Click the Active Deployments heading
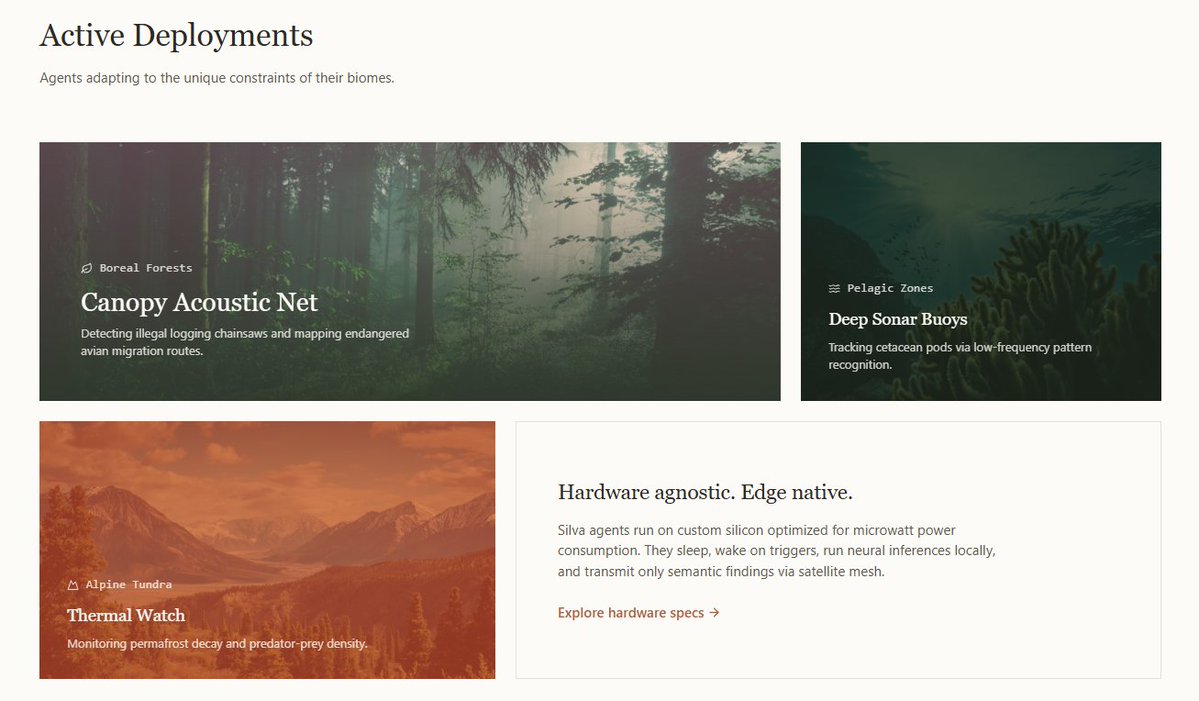Viewport: 1199px width, 701px height. coord(177,35)
